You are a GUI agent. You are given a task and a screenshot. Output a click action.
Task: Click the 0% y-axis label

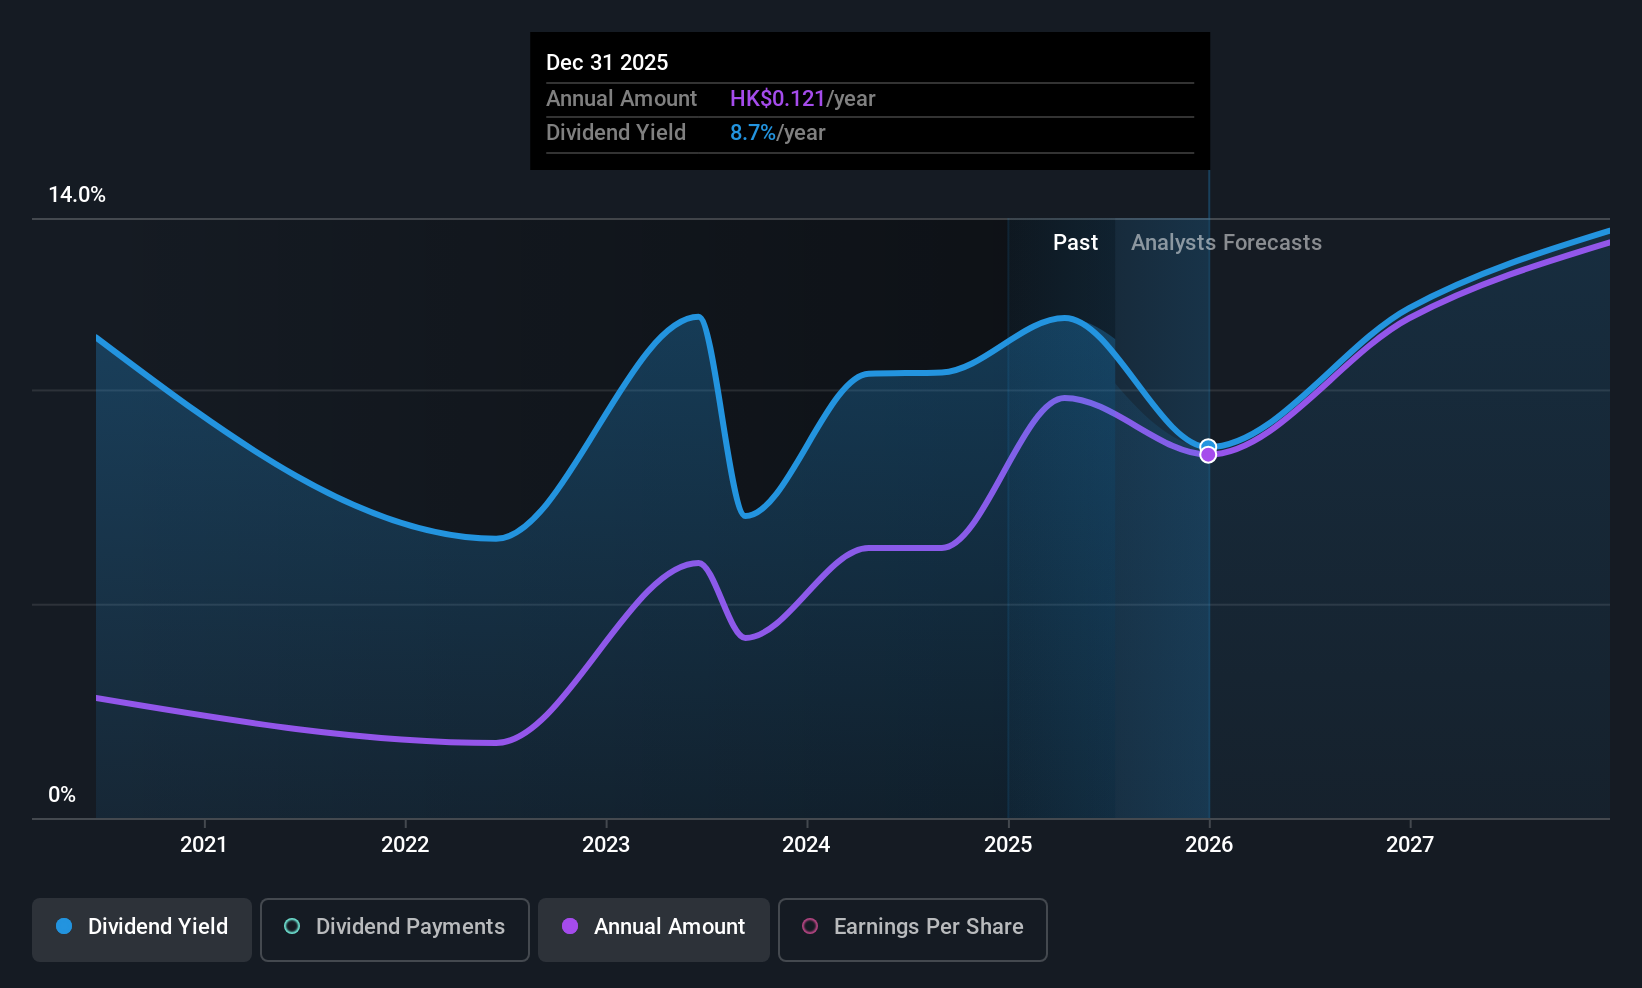[62, 795]
